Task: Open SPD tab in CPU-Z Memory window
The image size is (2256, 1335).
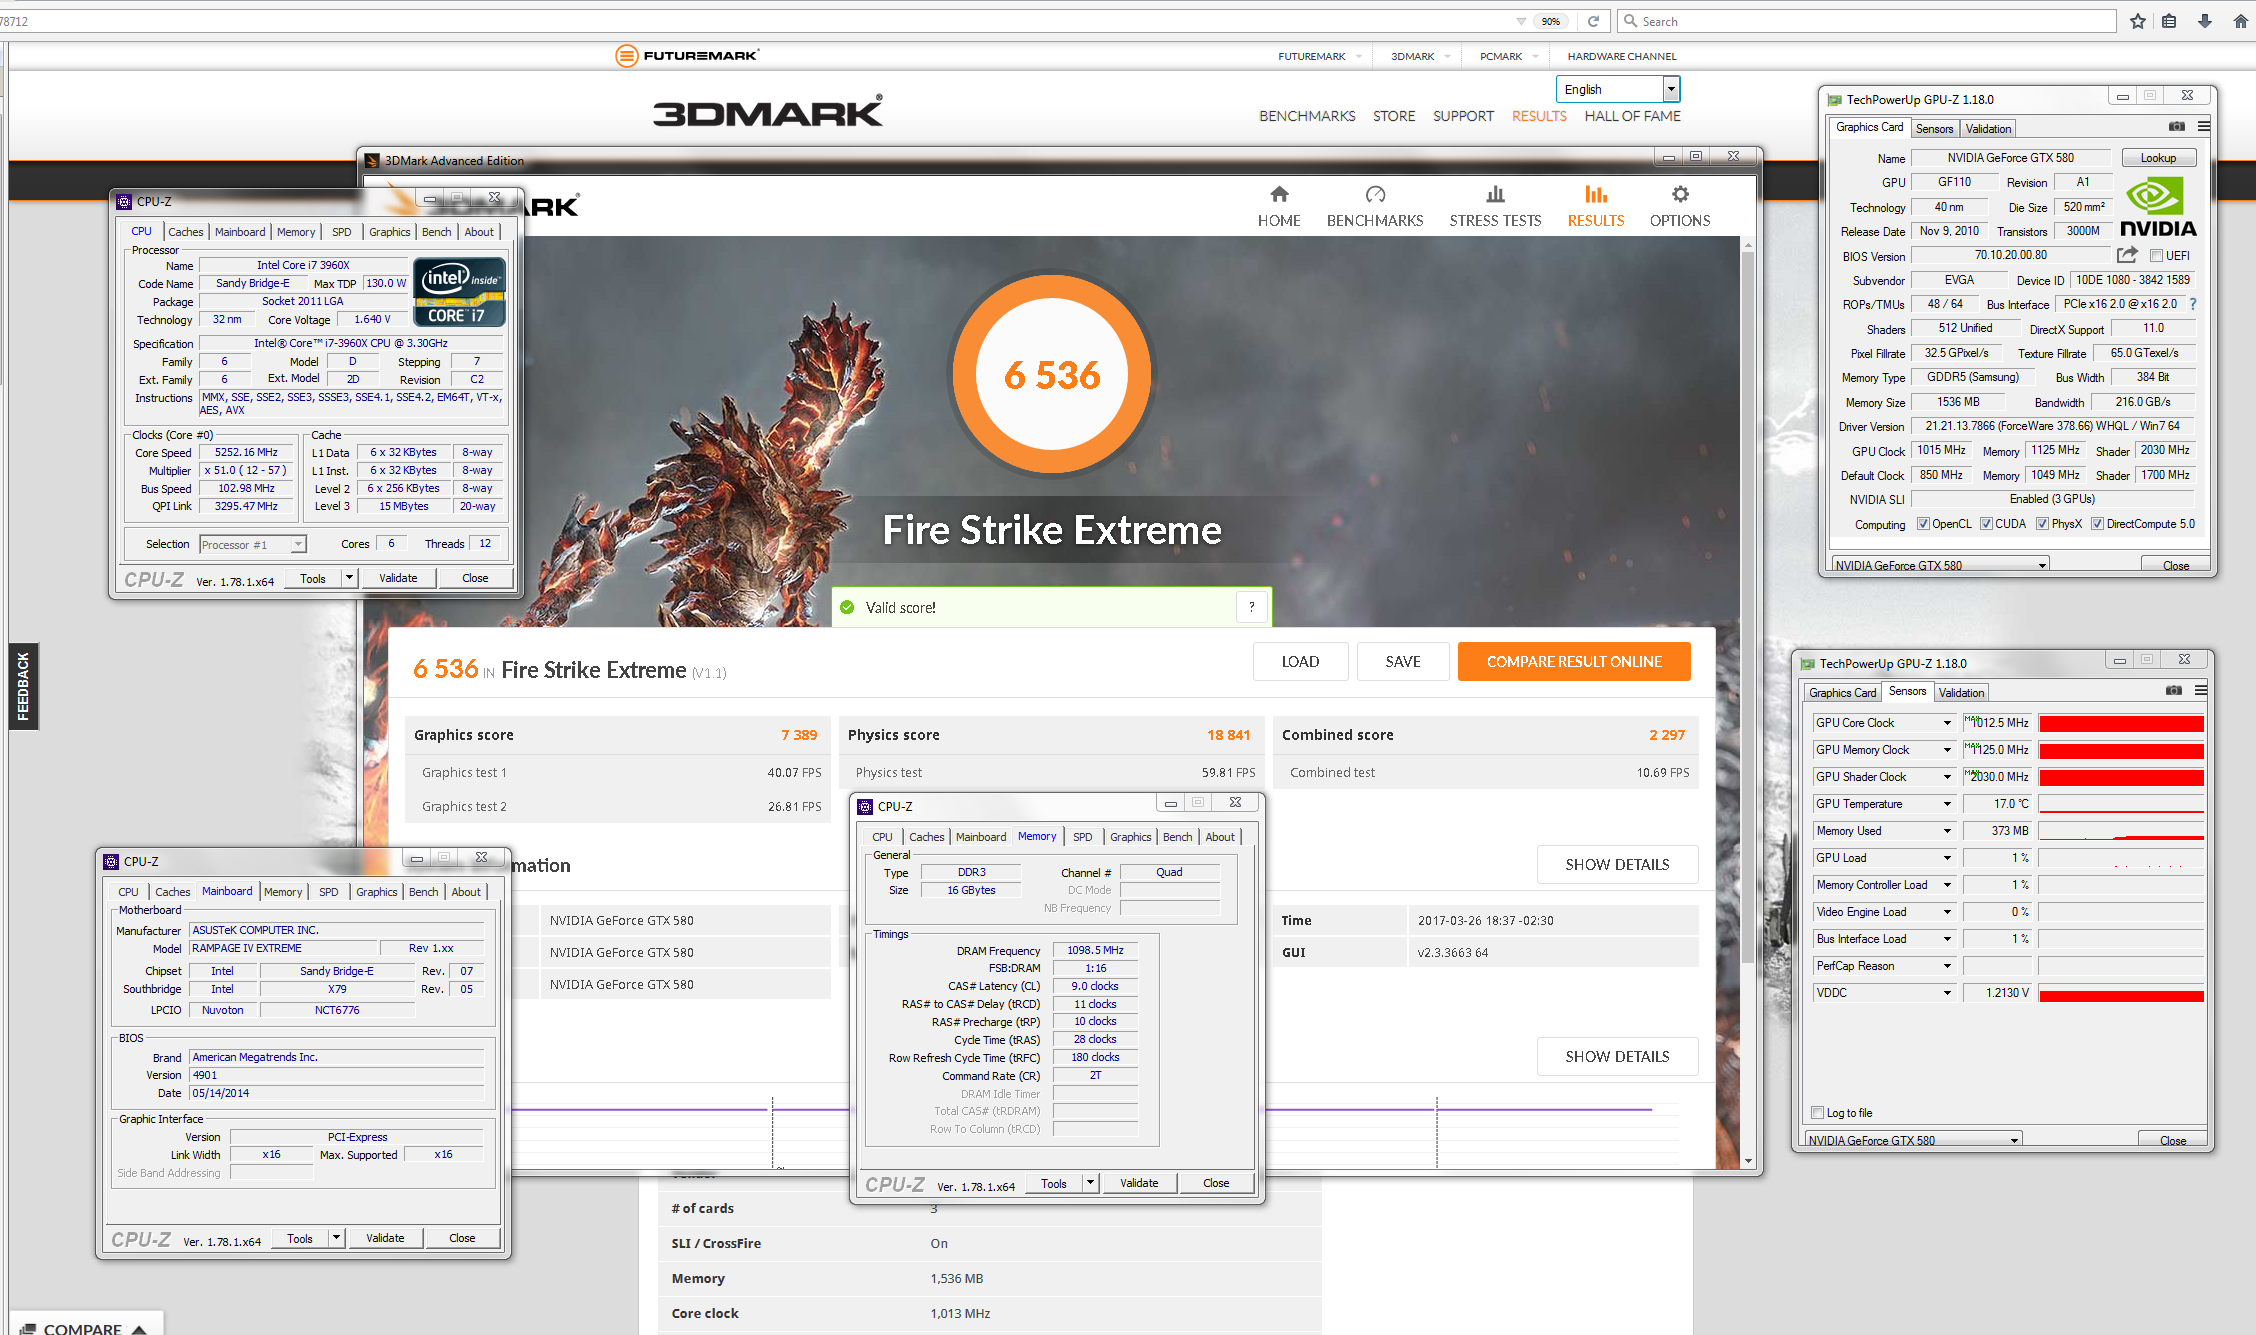Action: point(1082,837)
